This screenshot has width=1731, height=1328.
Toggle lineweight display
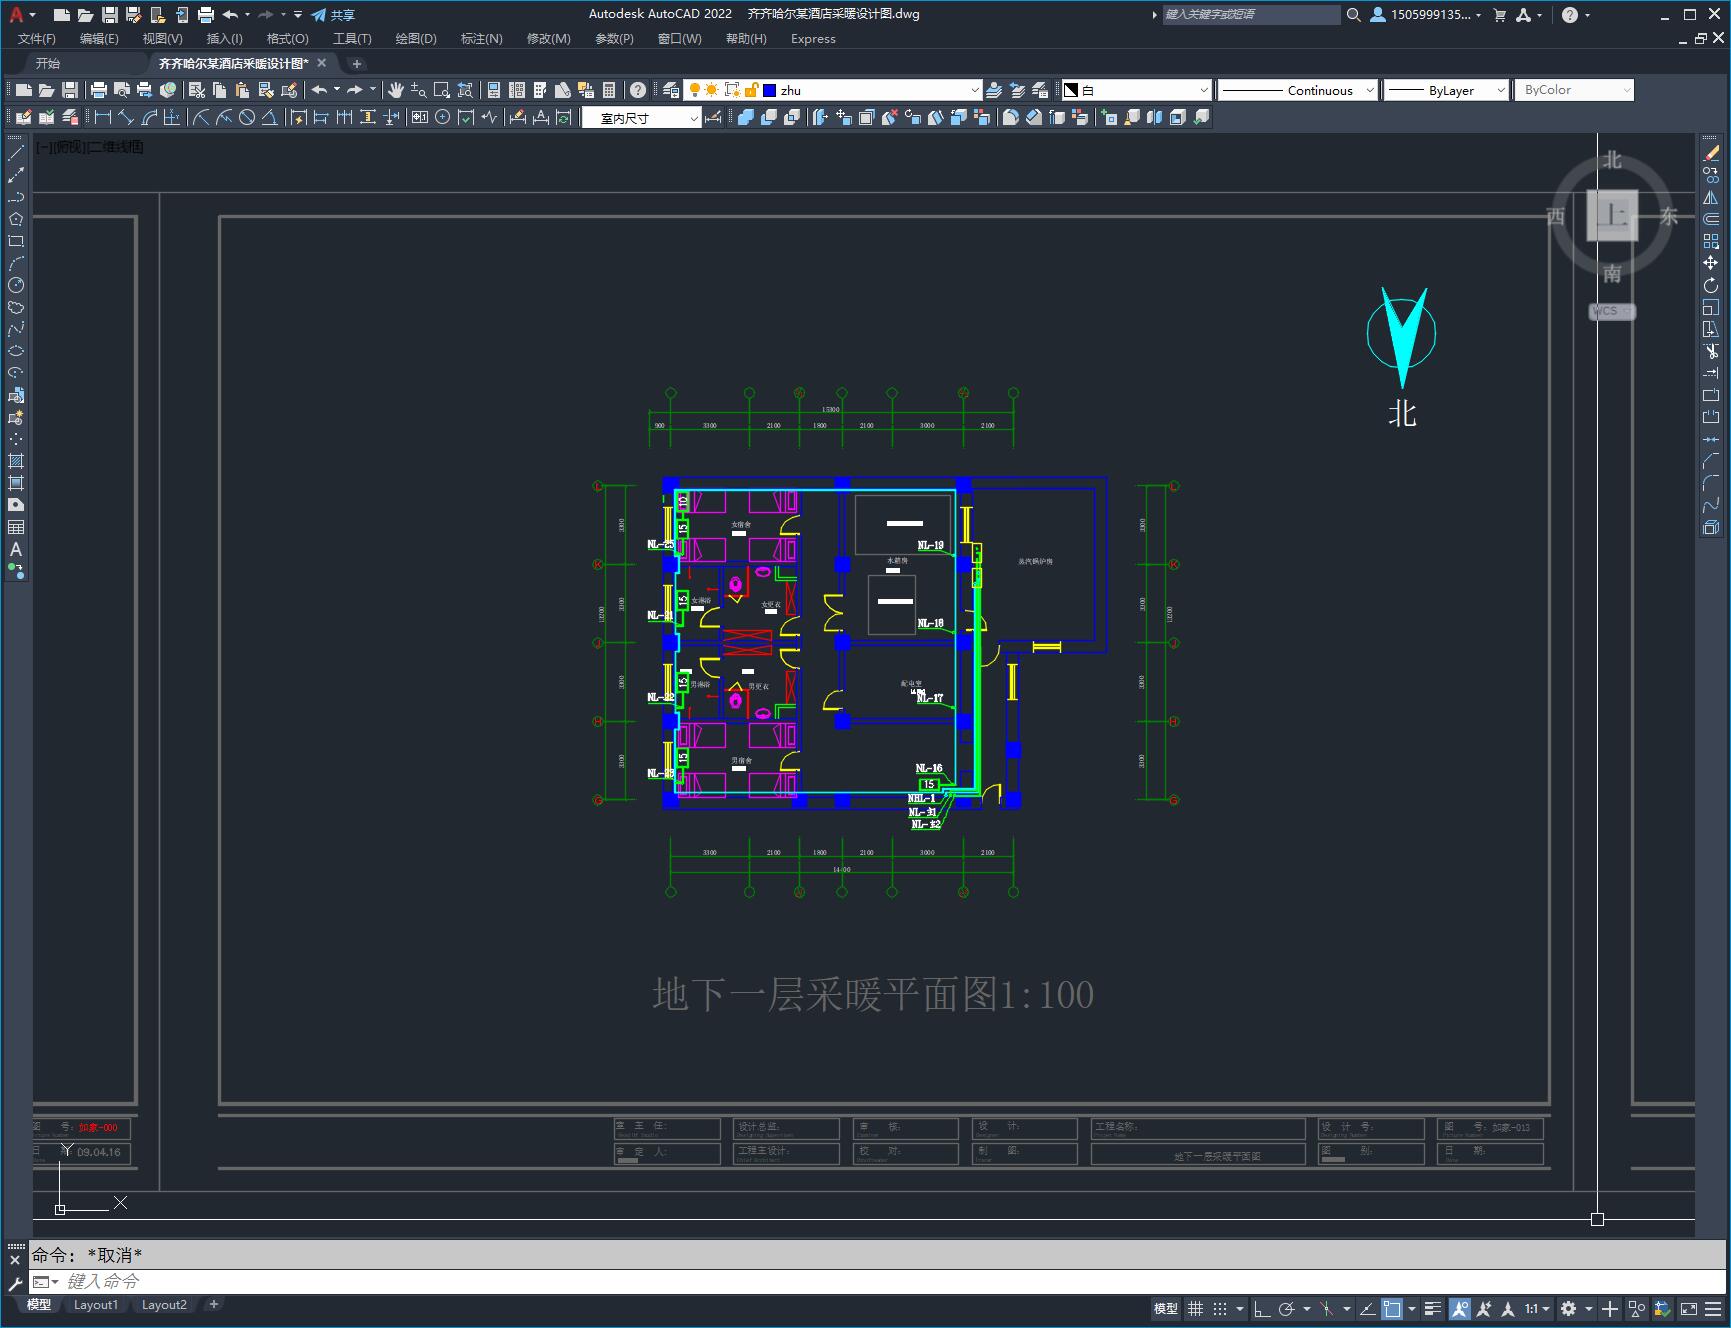tap(1433, 1308)
